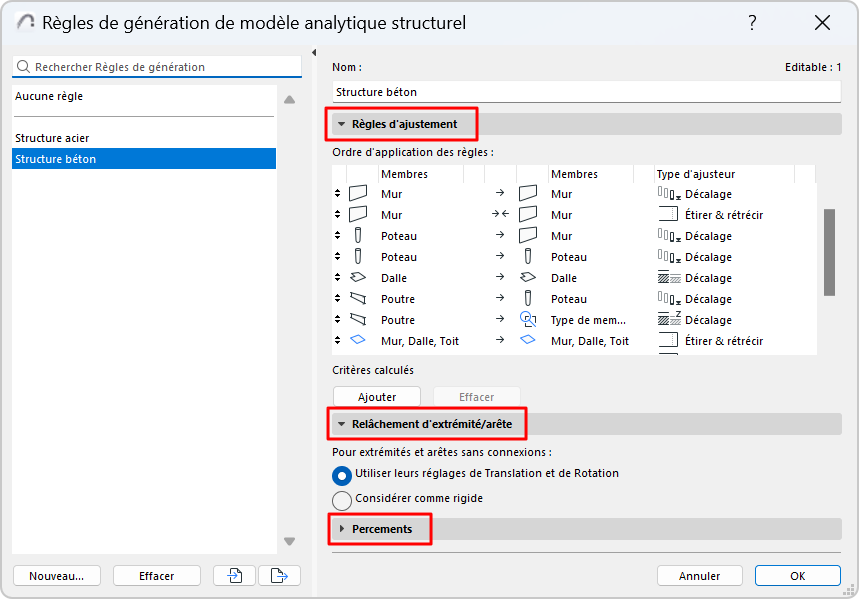Select Structure acier in rule list
Image resolution: width=859 pixels, height=599 pixels.
coord(60,138)
